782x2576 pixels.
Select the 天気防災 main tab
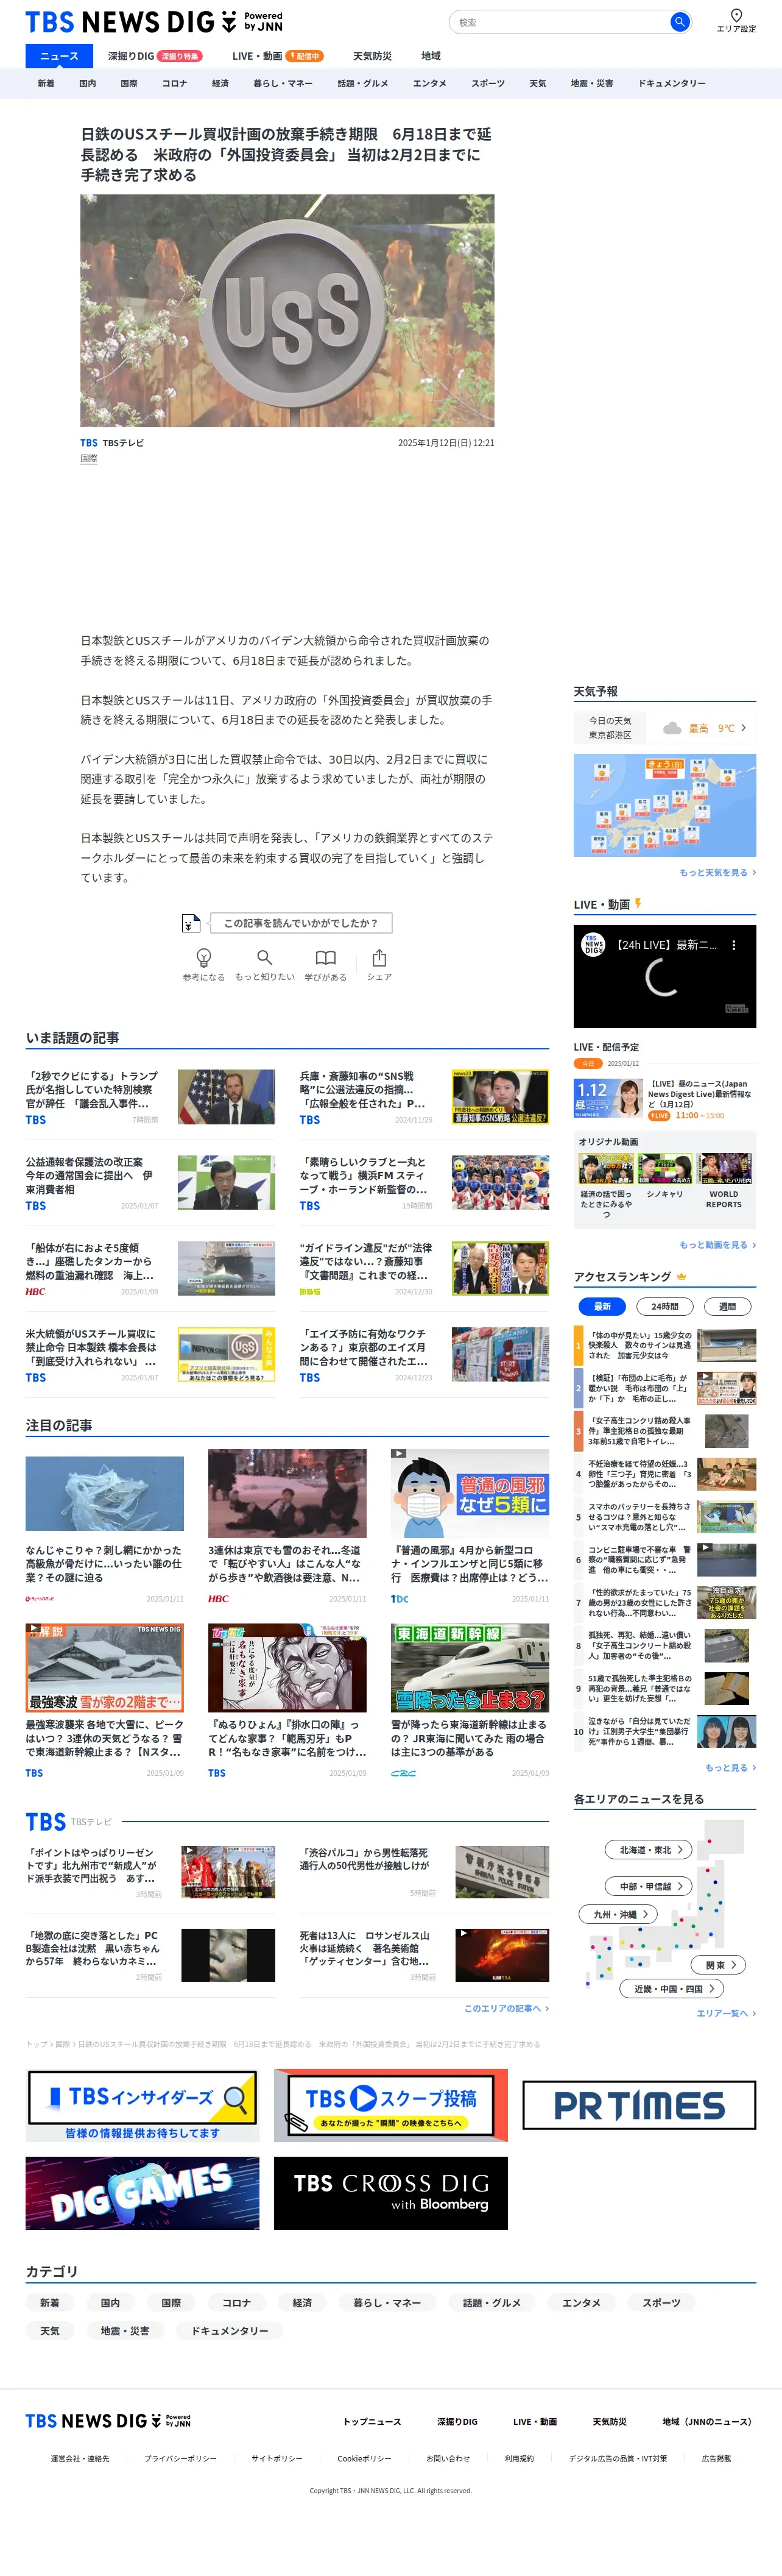point(372,56)
